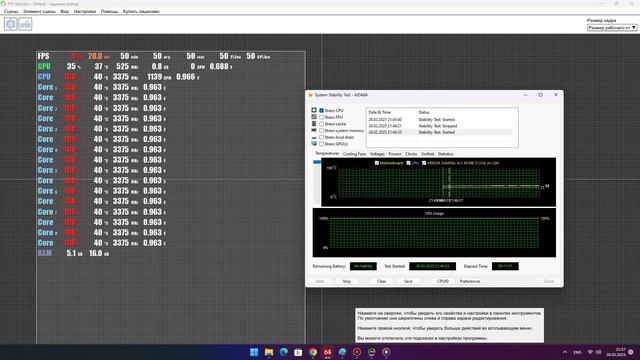Screen dimensions: 640x360
Task: Open File Explorer from the taskbar
Action: (269, 352)
